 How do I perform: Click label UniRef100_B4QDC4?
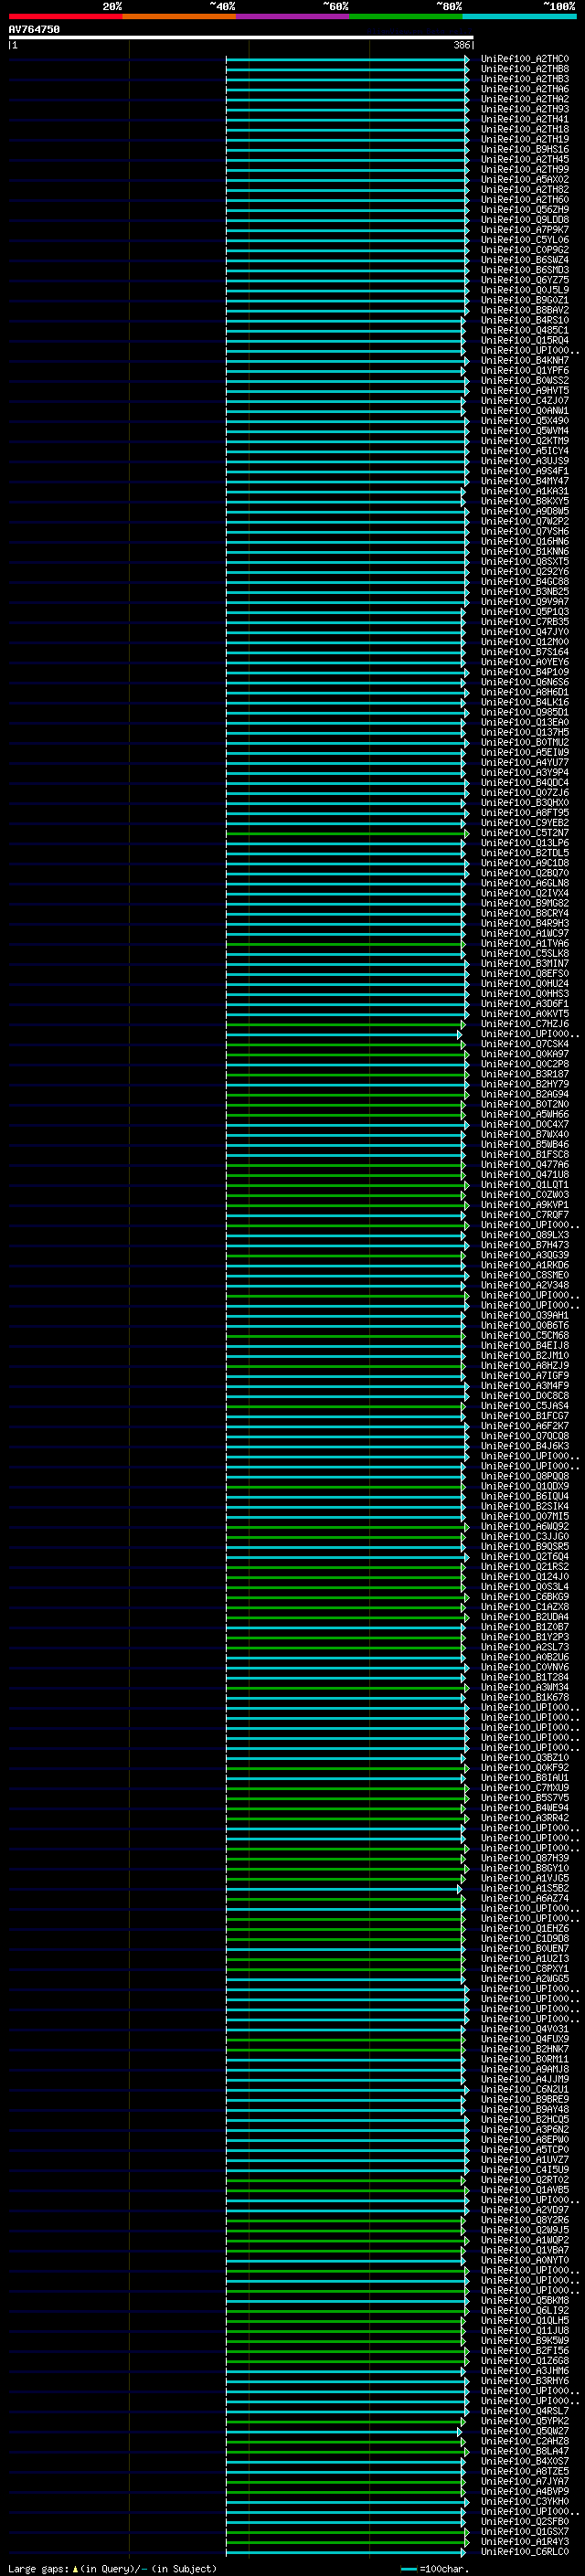coord(525,783)
